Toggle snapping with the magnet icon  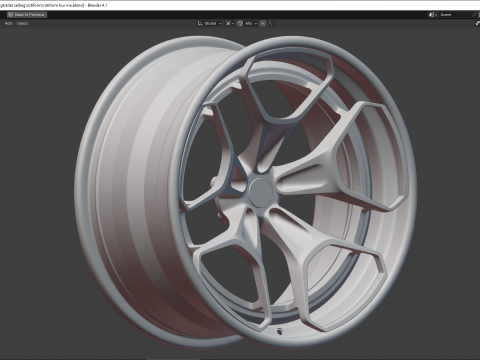(240, 23)
